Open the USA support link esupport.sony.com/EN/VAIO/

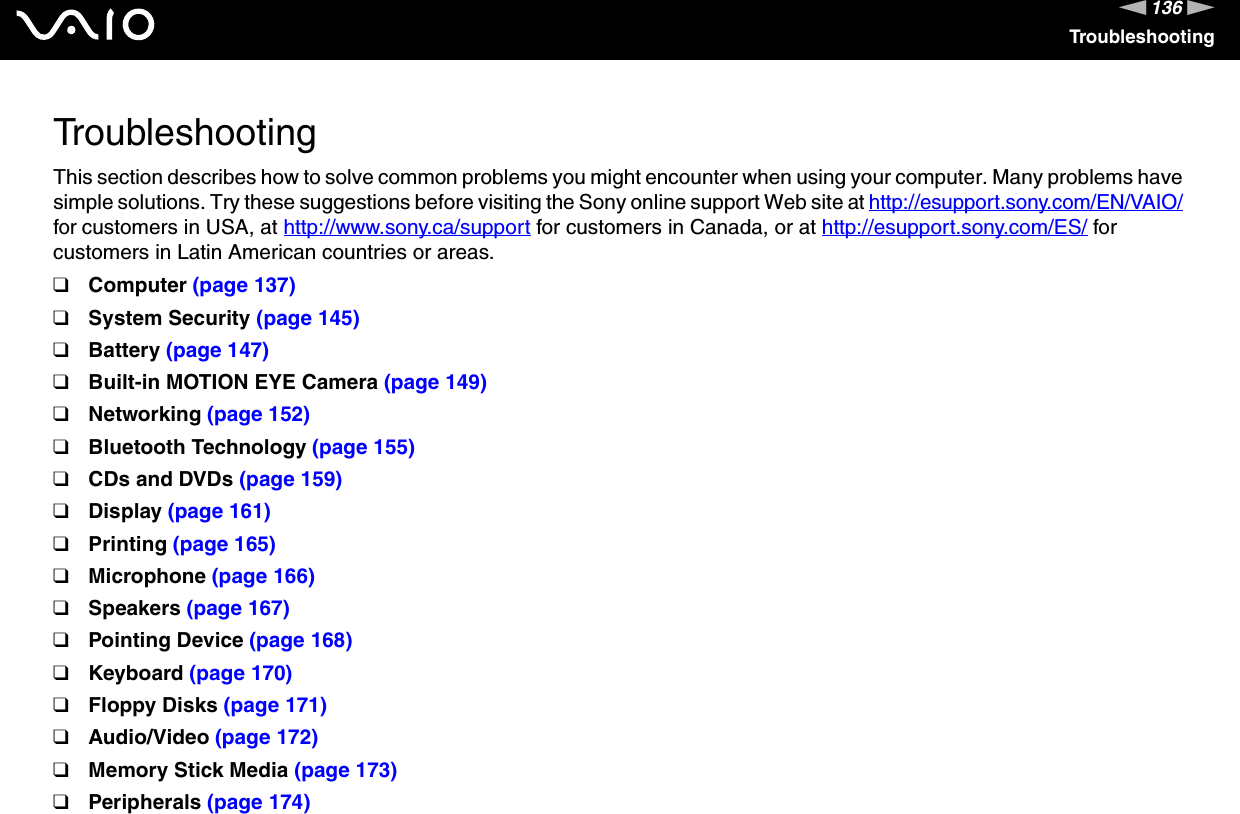[x=1025, y=202]
